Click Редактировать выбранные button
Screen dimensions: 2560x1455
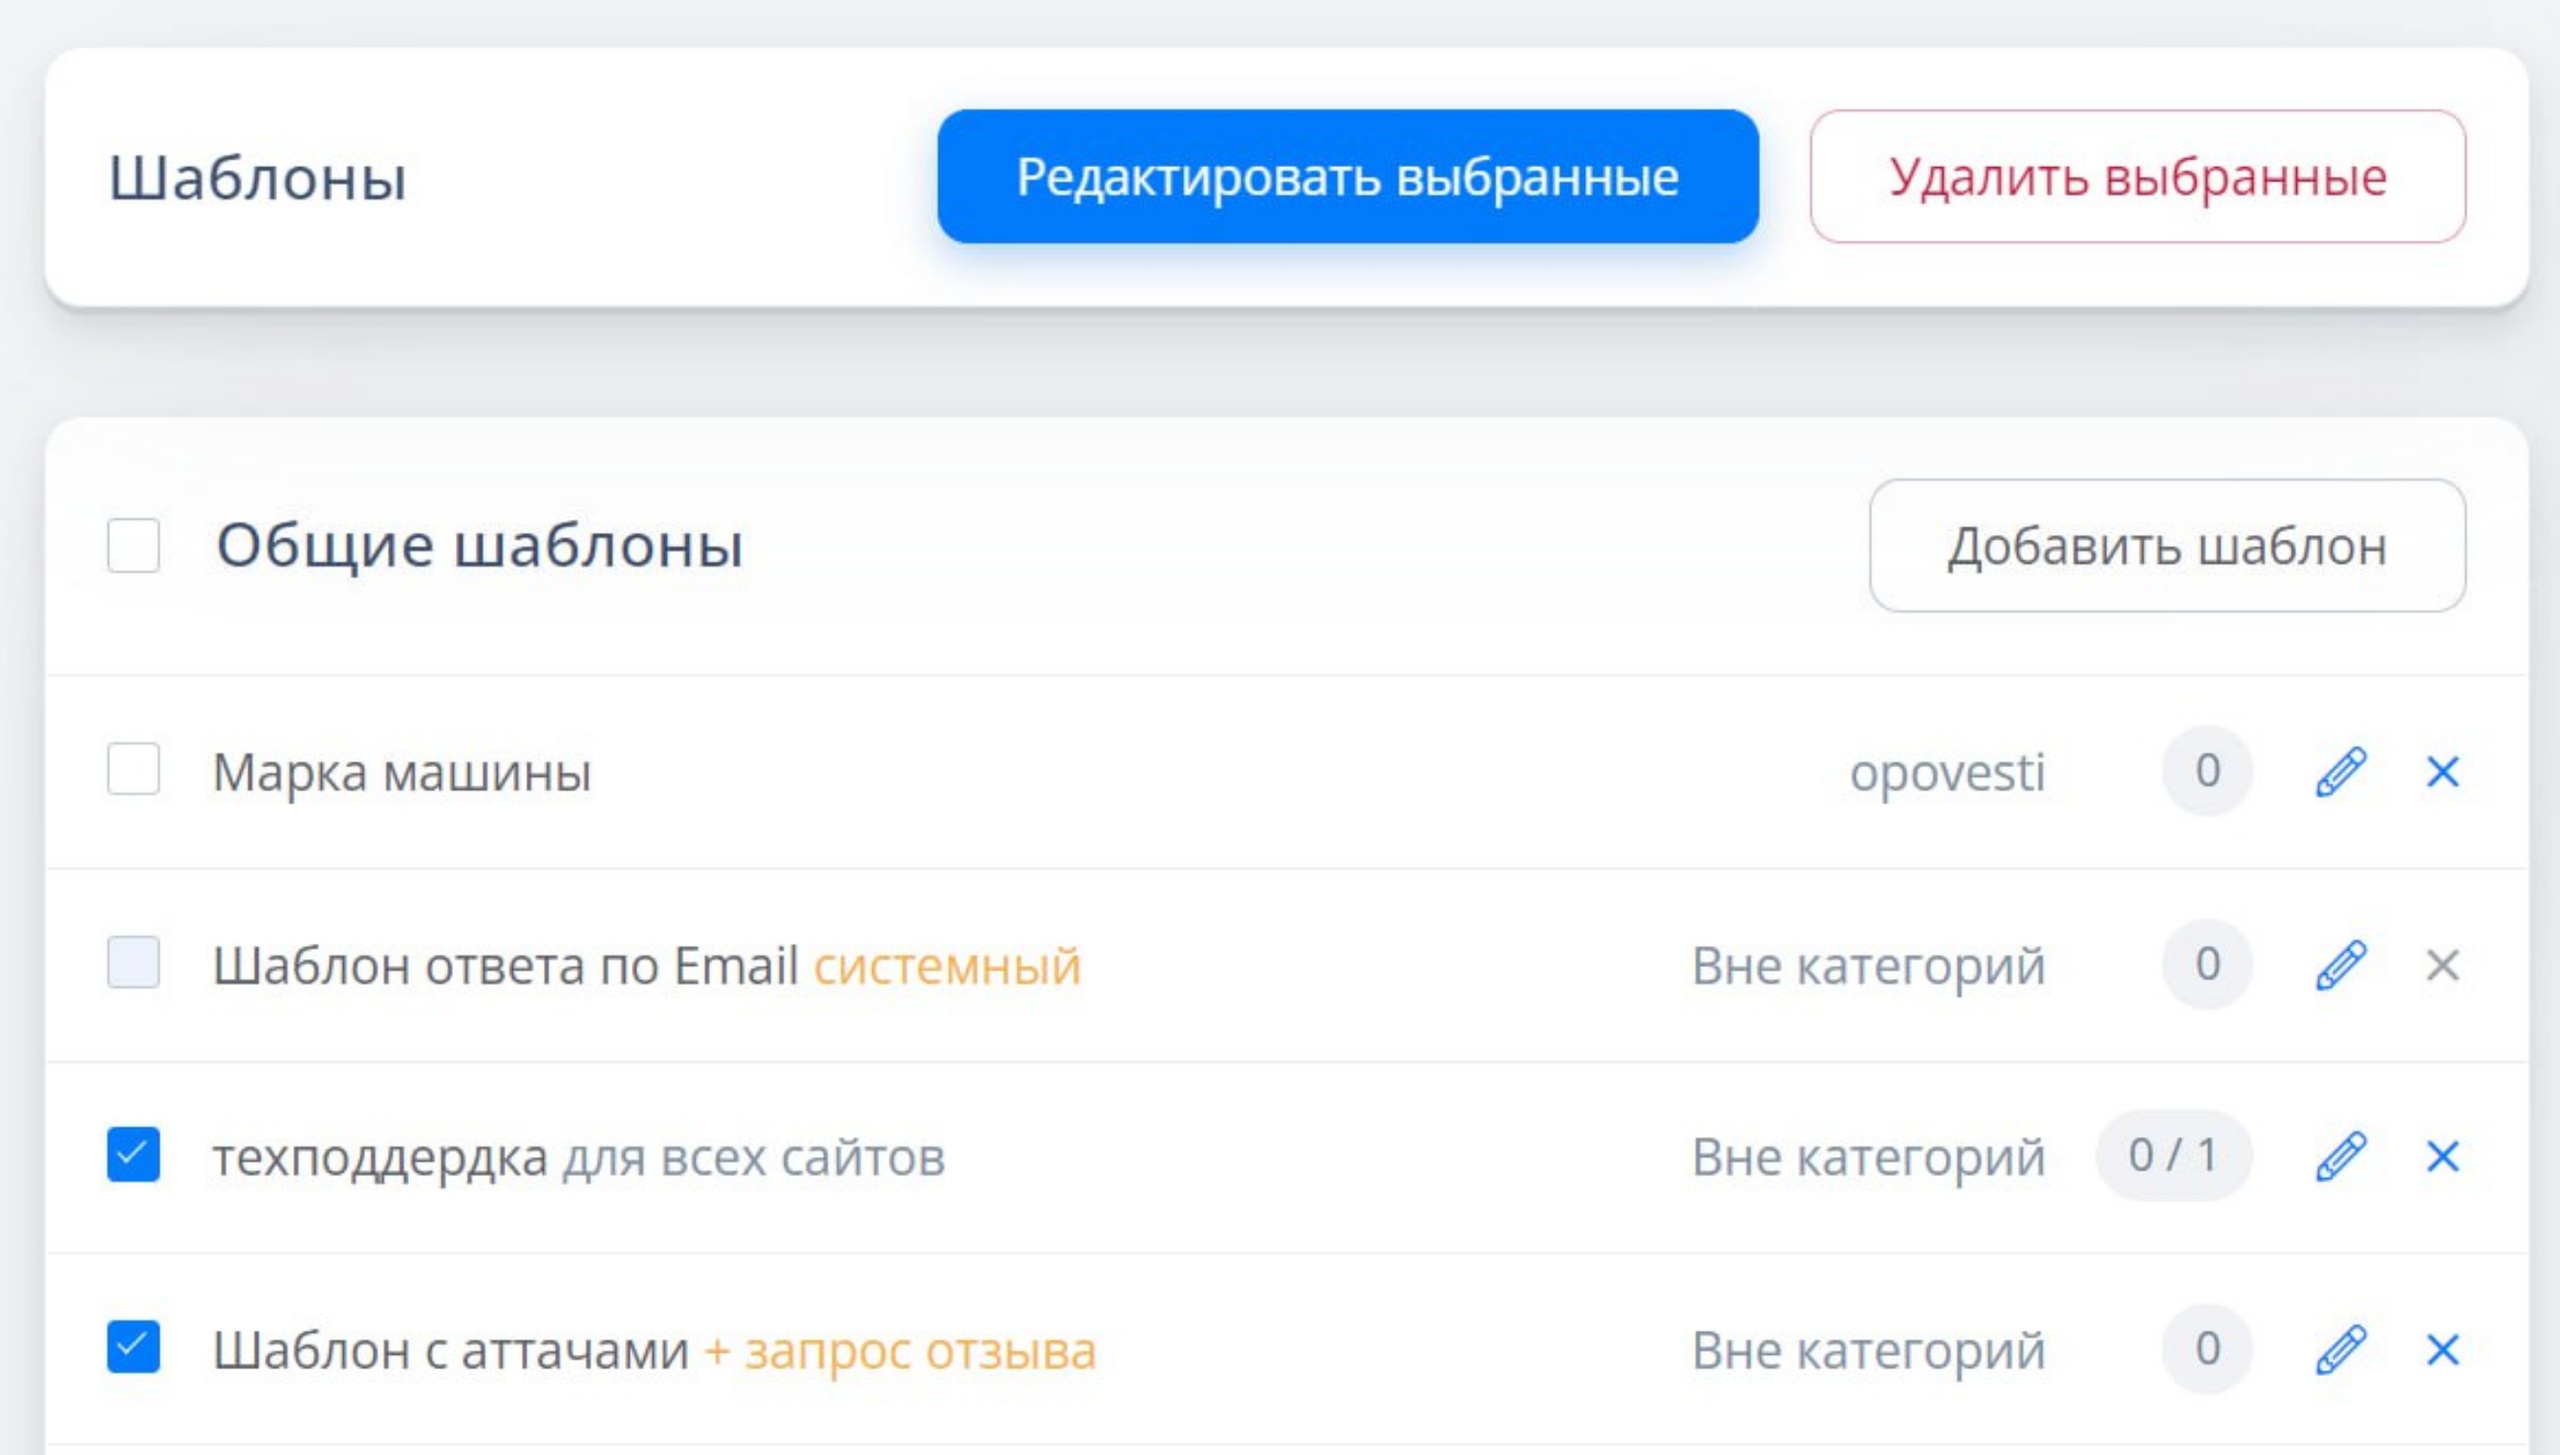1347,177
